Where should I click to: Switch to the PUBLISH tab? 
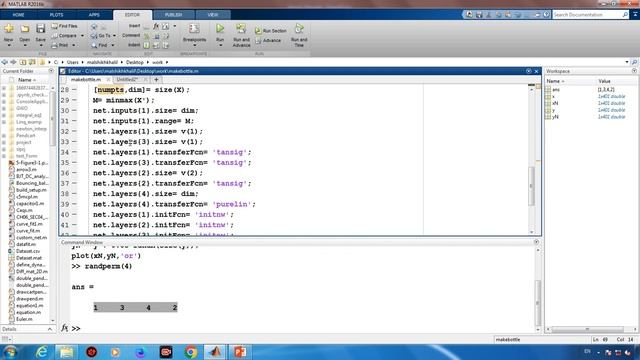pos(173,15)
